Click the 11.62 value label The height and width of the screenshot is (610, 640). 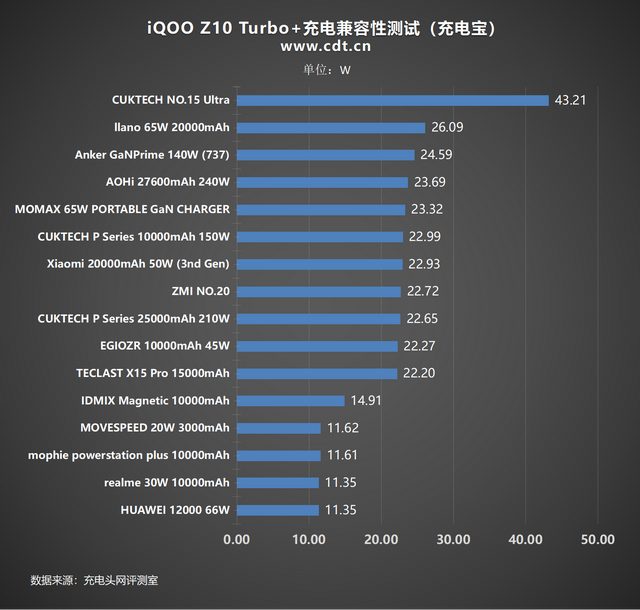click(343, 428)
